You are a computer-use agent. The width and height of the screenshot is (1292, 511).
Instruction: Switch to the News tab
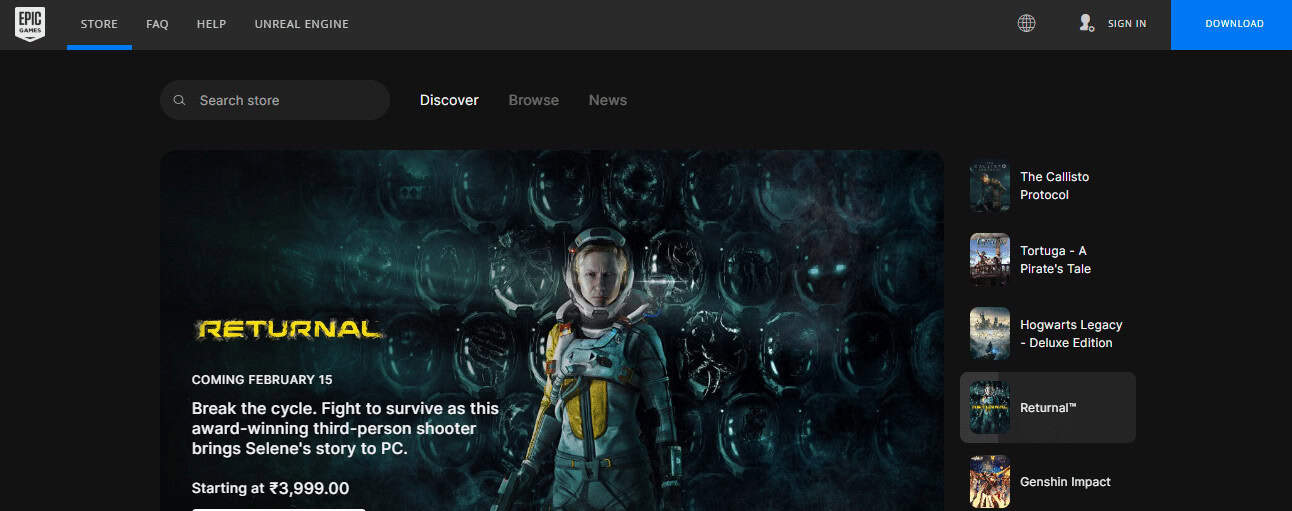(x=608, y=100)
